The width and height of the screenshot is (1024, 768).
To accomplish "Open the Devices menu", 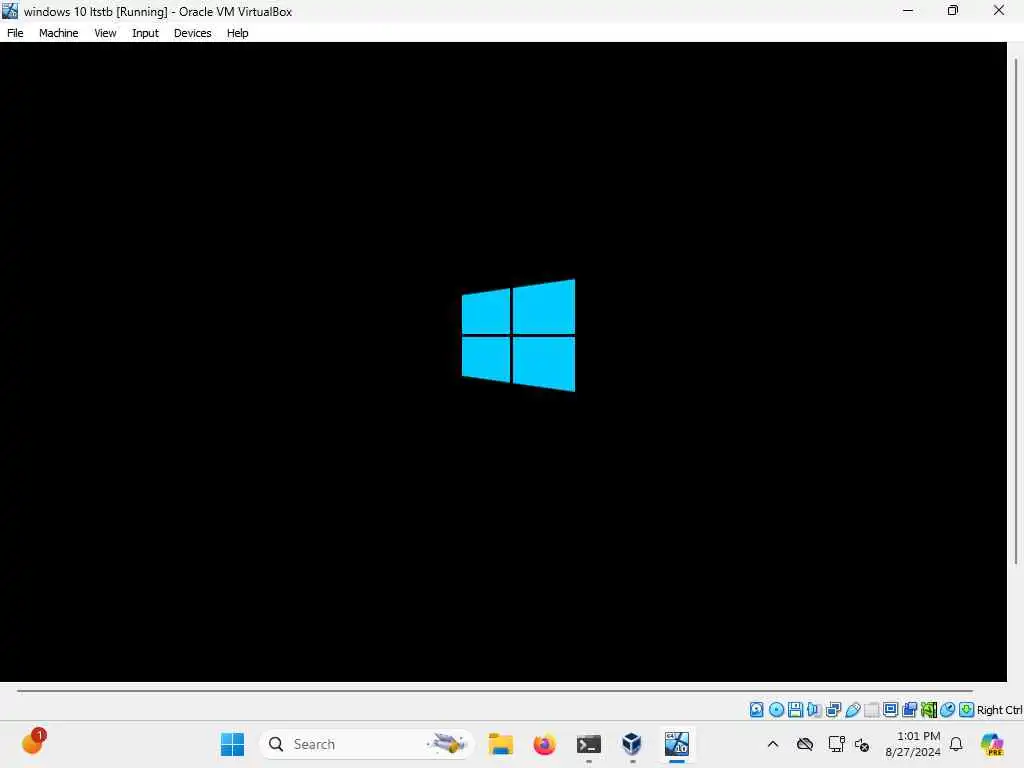I will pyautogui.click(x=193, y=33).
